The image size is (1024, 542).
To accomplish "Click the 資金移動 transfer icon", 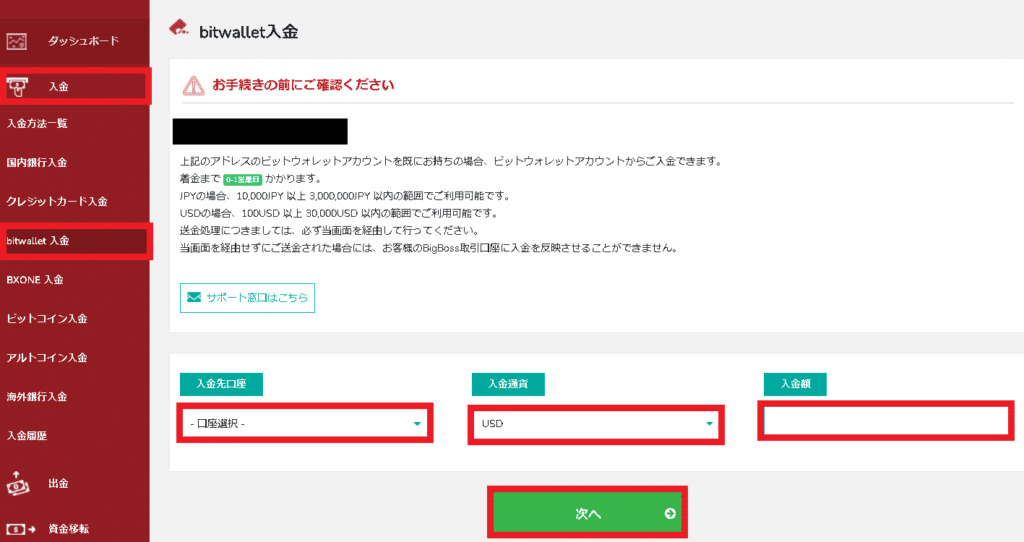I will 21,529.
